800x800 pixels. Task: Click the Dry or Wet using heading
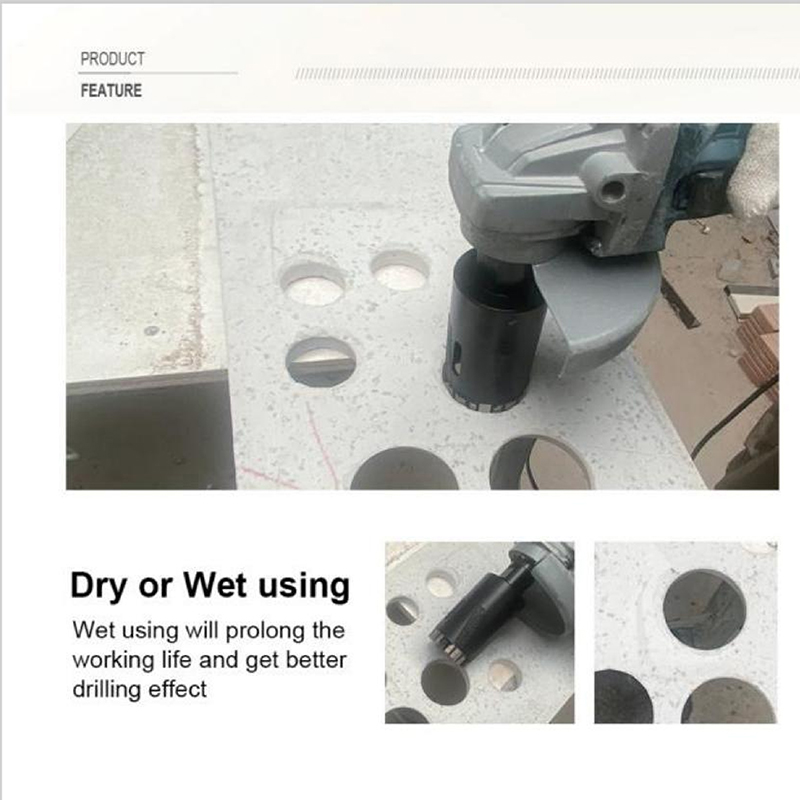[x=210, y=586]
